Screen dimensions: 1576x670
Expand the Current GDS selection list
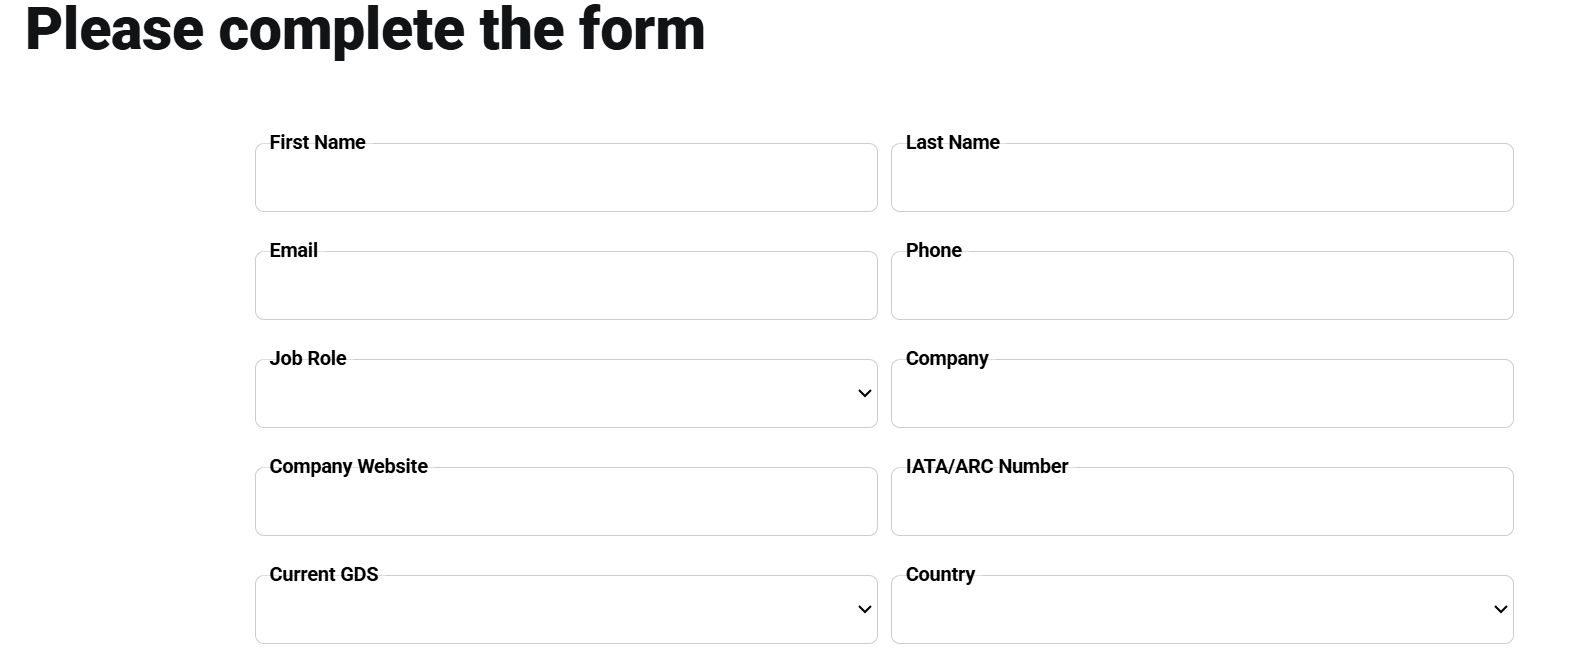[x=565, y=609]
